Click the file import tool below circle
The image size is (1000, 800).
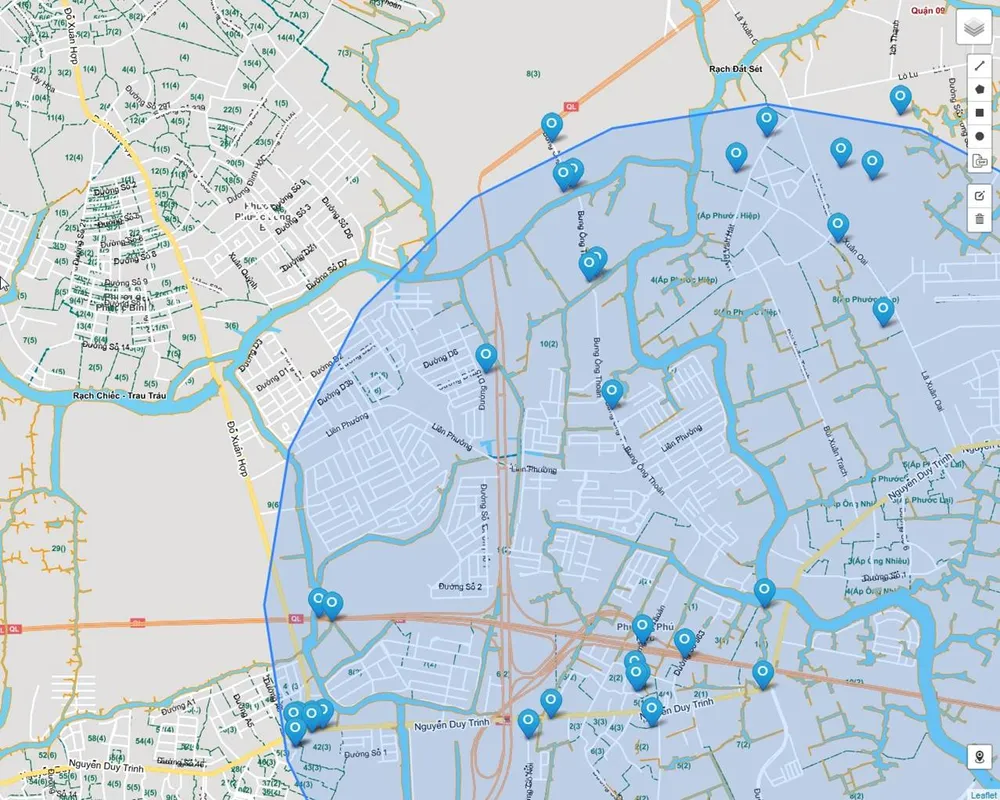pos(980,160)
